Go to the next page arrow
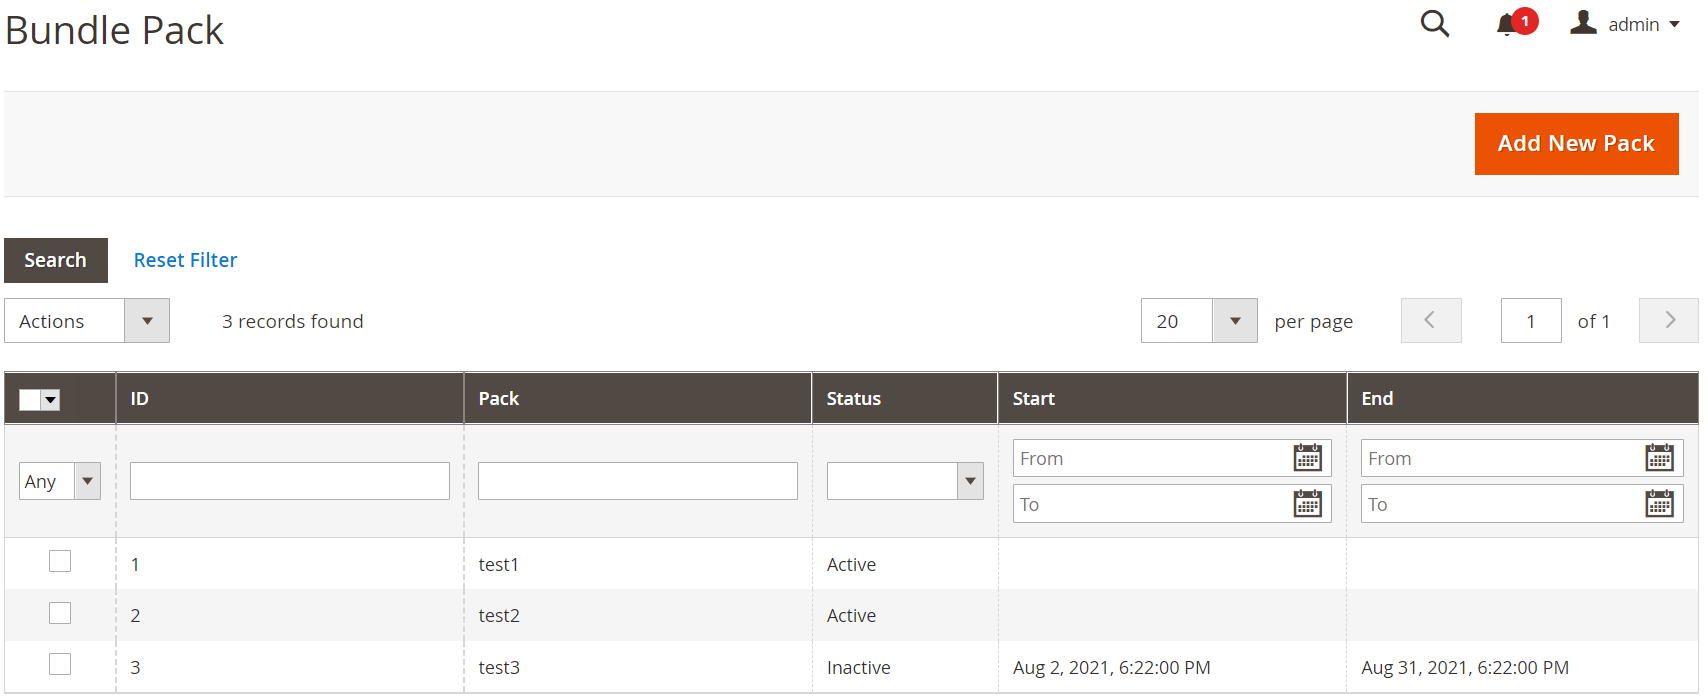 [x=1668, y=321]
